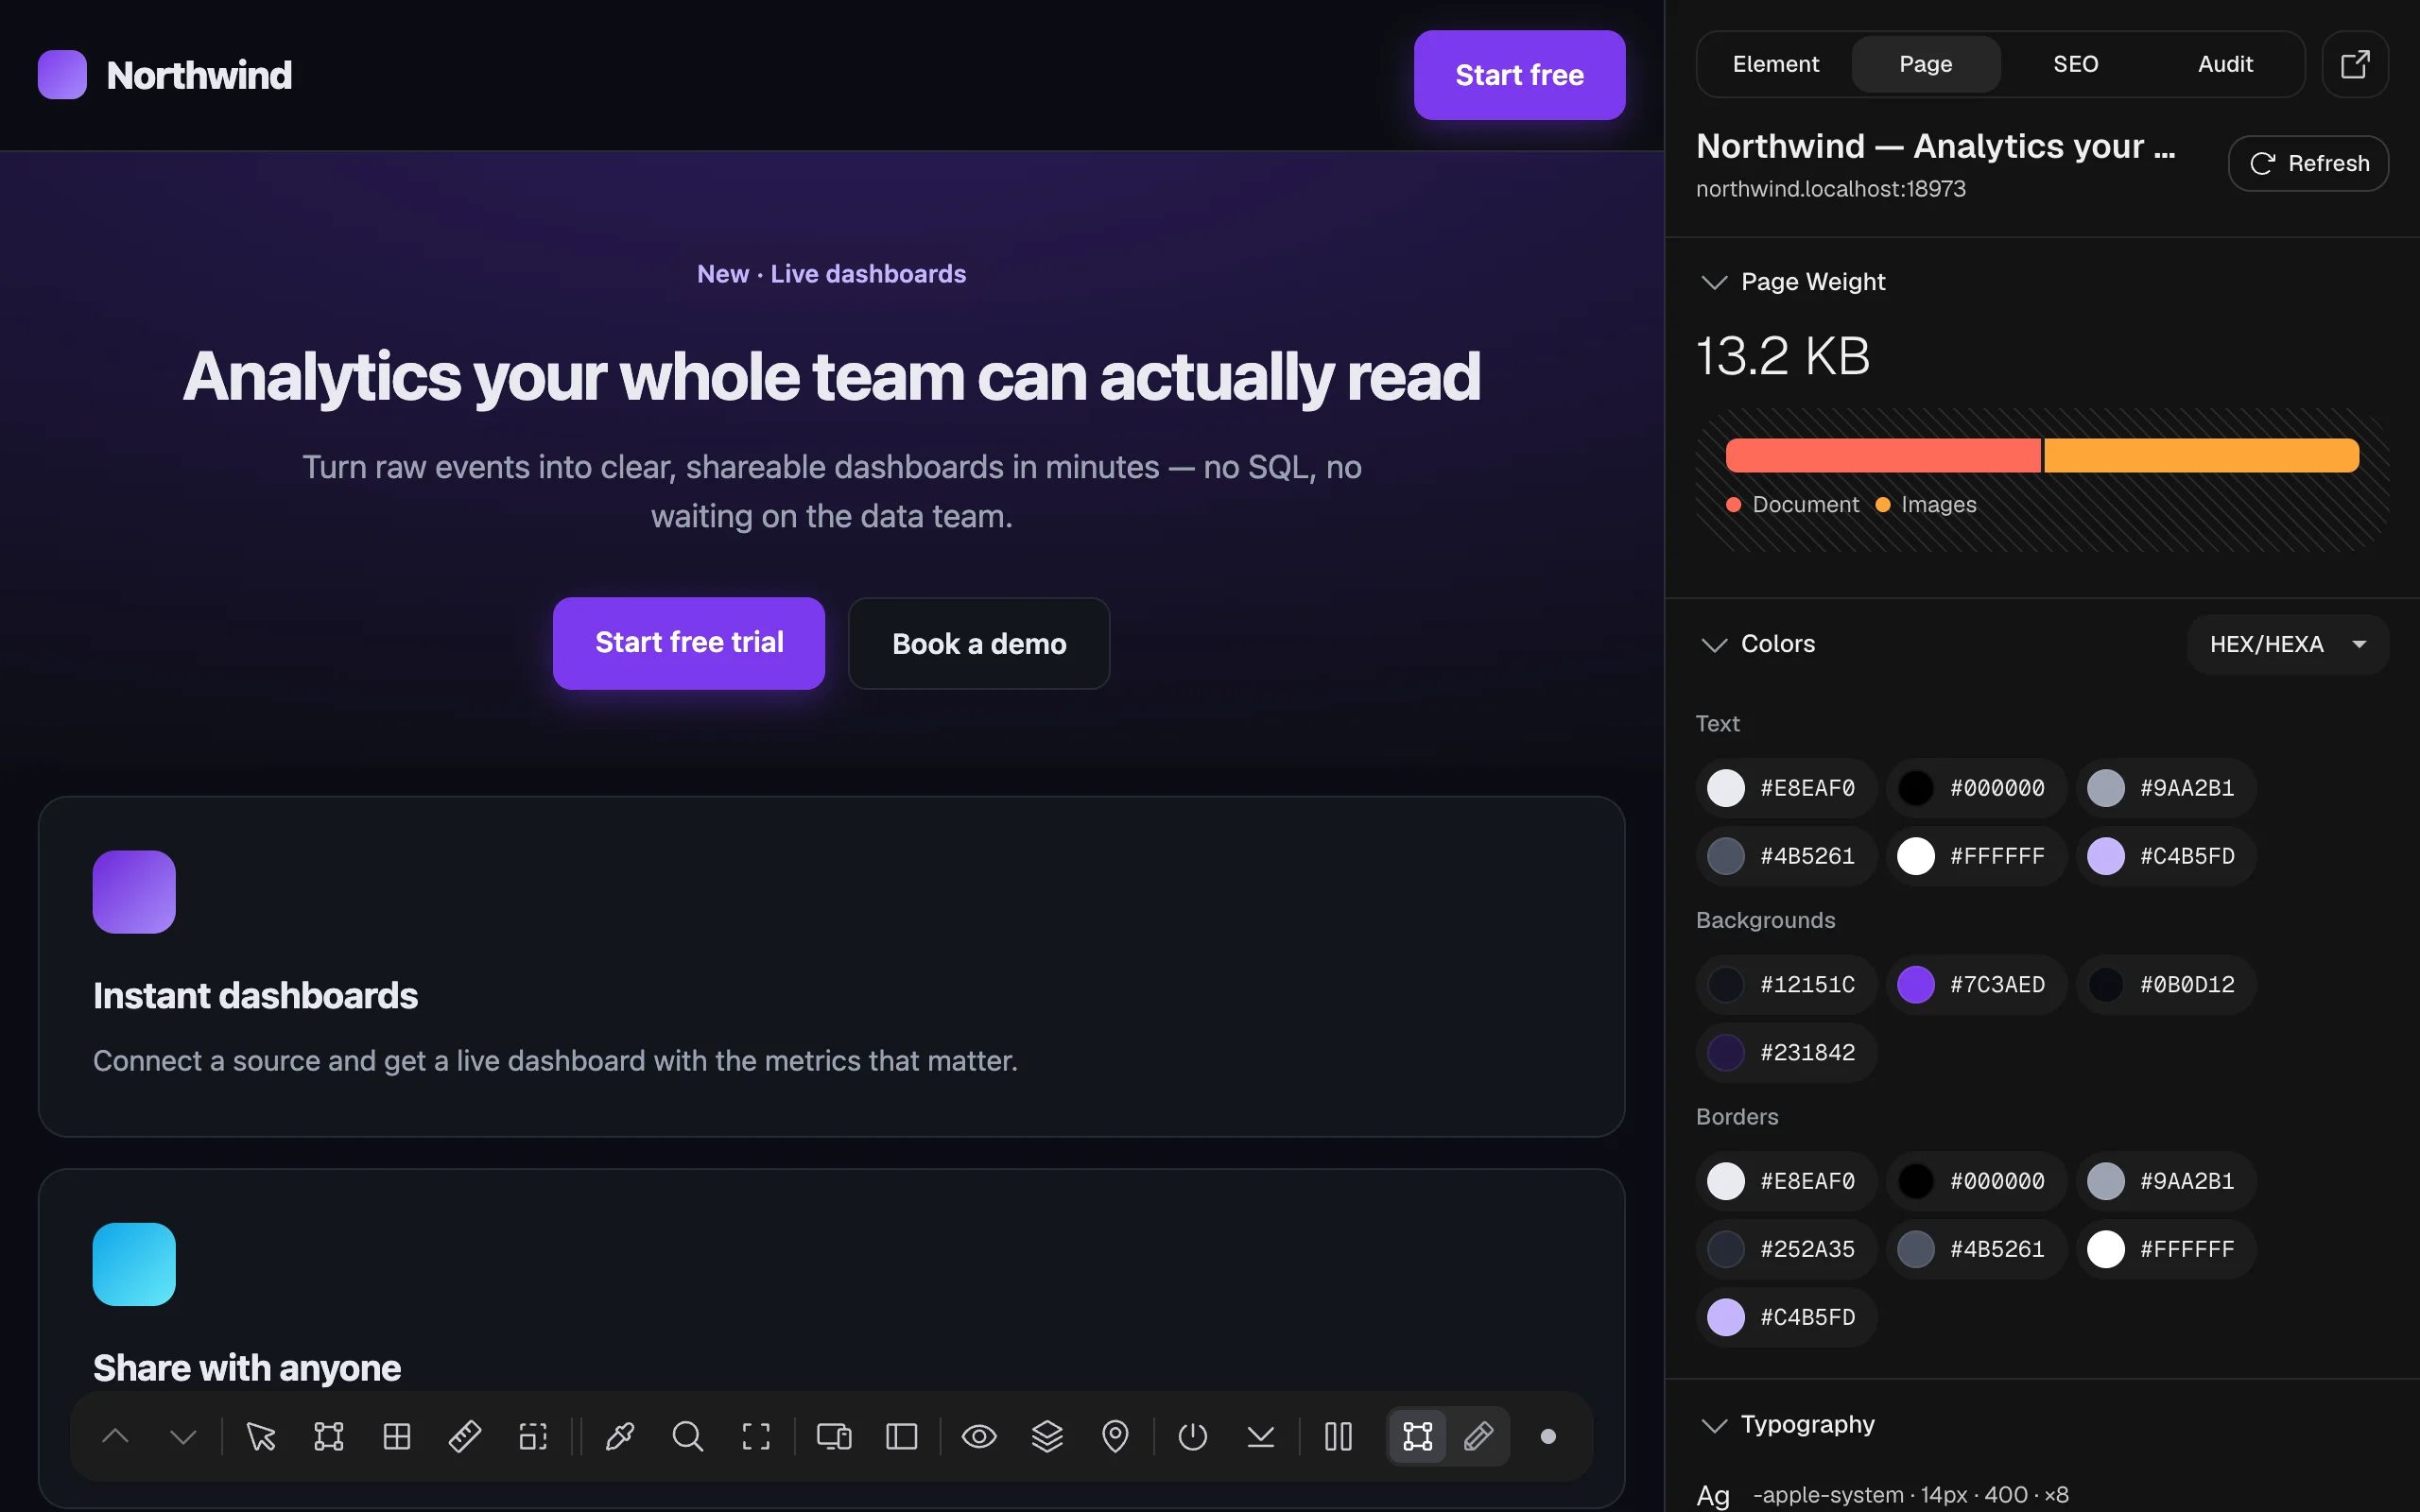The image size is (2420, 1512).
Task: Click the #231842 background color swatch
Action: point(1786,1053)
